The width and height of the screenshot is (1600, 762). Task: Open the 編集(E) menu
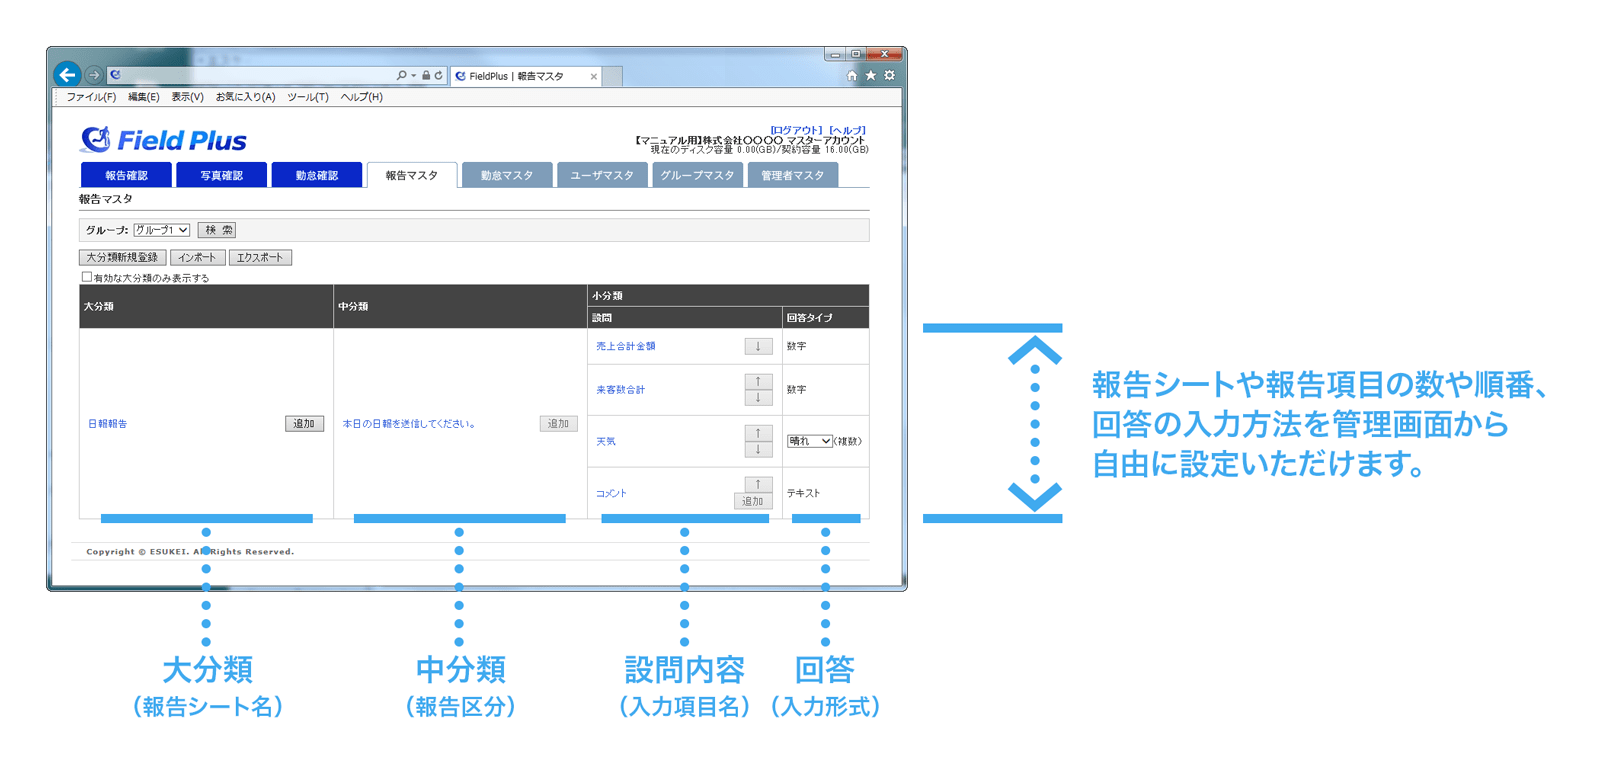(x=144, y=97)
